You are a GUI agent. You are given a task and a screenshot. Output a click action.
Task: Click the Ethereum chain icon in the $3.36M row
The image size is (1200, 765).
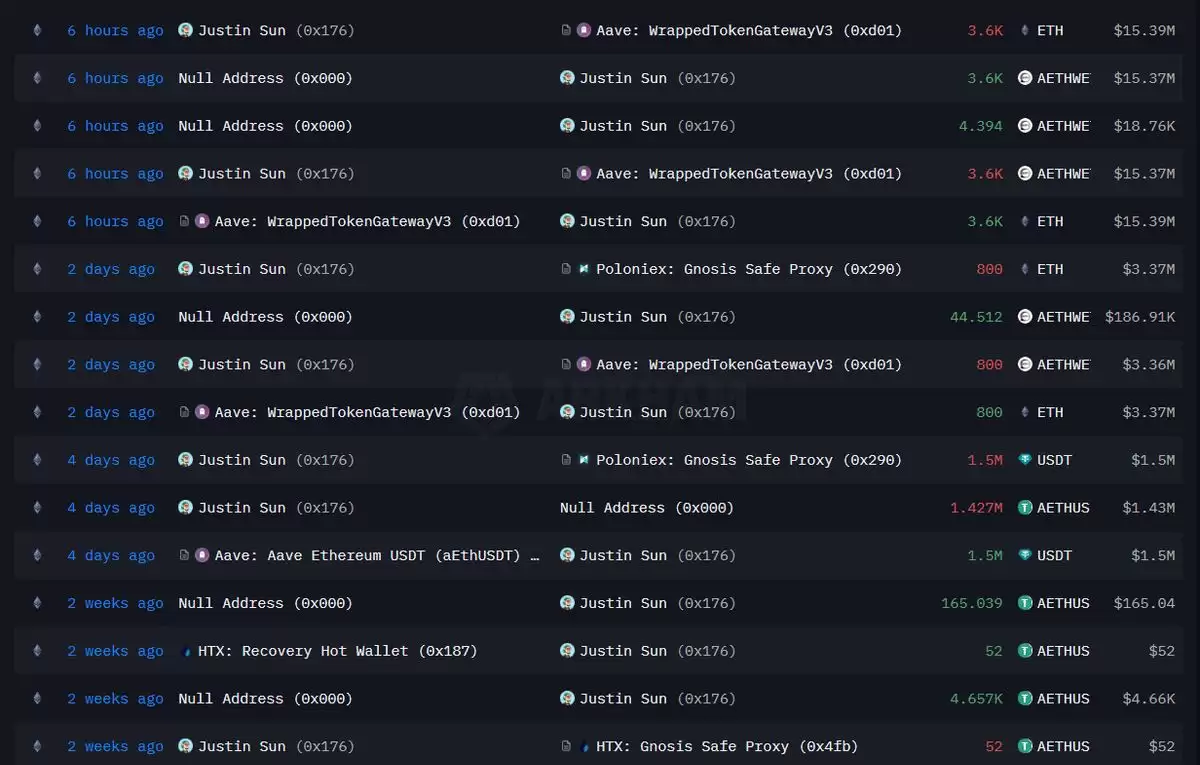(37, 365)
